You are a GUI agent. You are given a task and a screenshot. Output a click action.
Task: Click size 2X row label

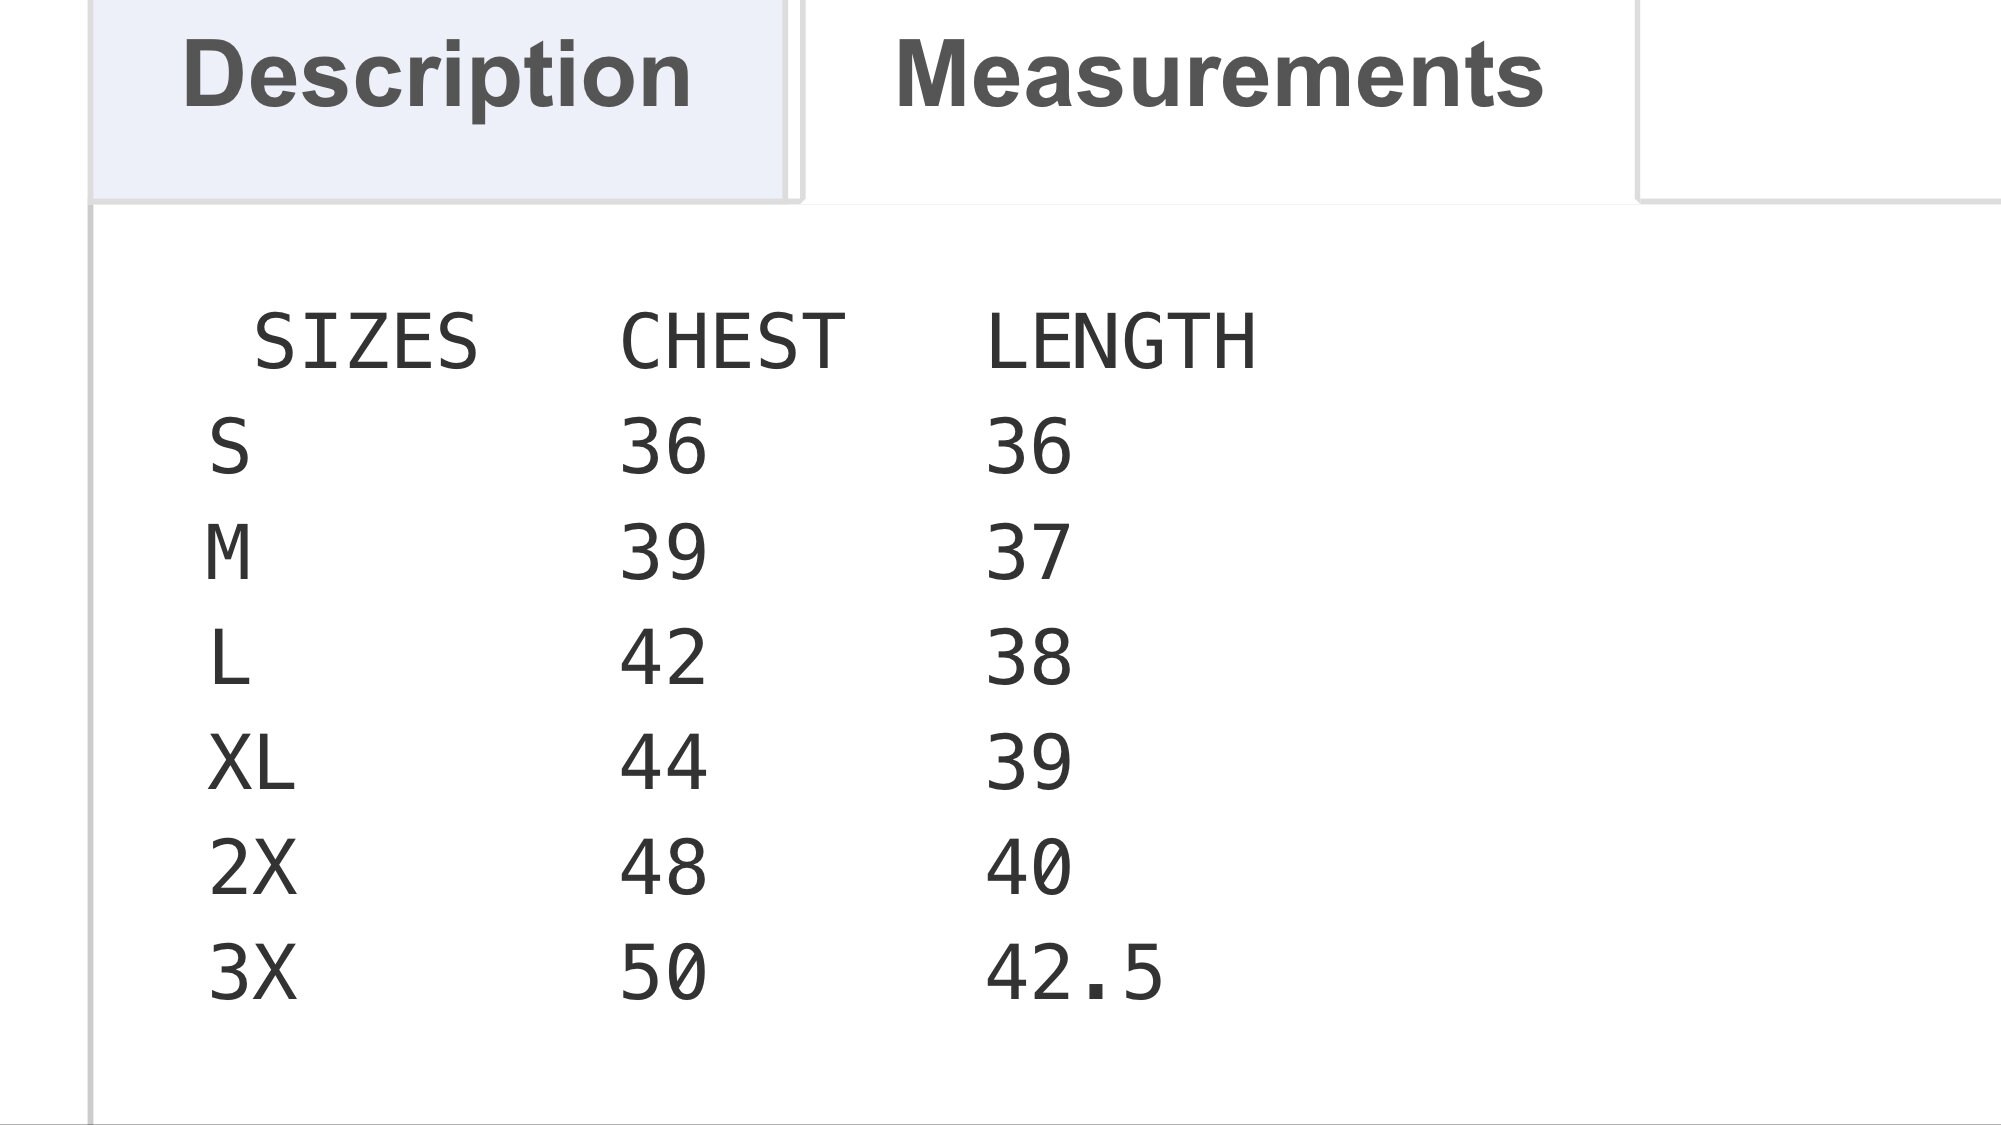coord(252,868)
